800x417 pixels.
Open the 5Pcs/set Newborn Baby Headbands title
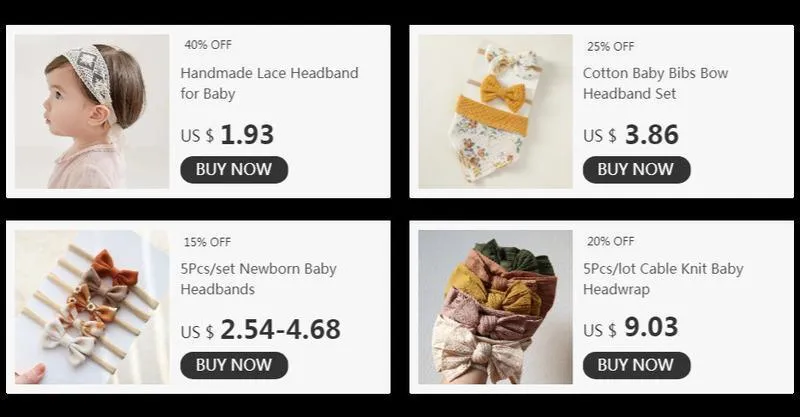[259, 279]
